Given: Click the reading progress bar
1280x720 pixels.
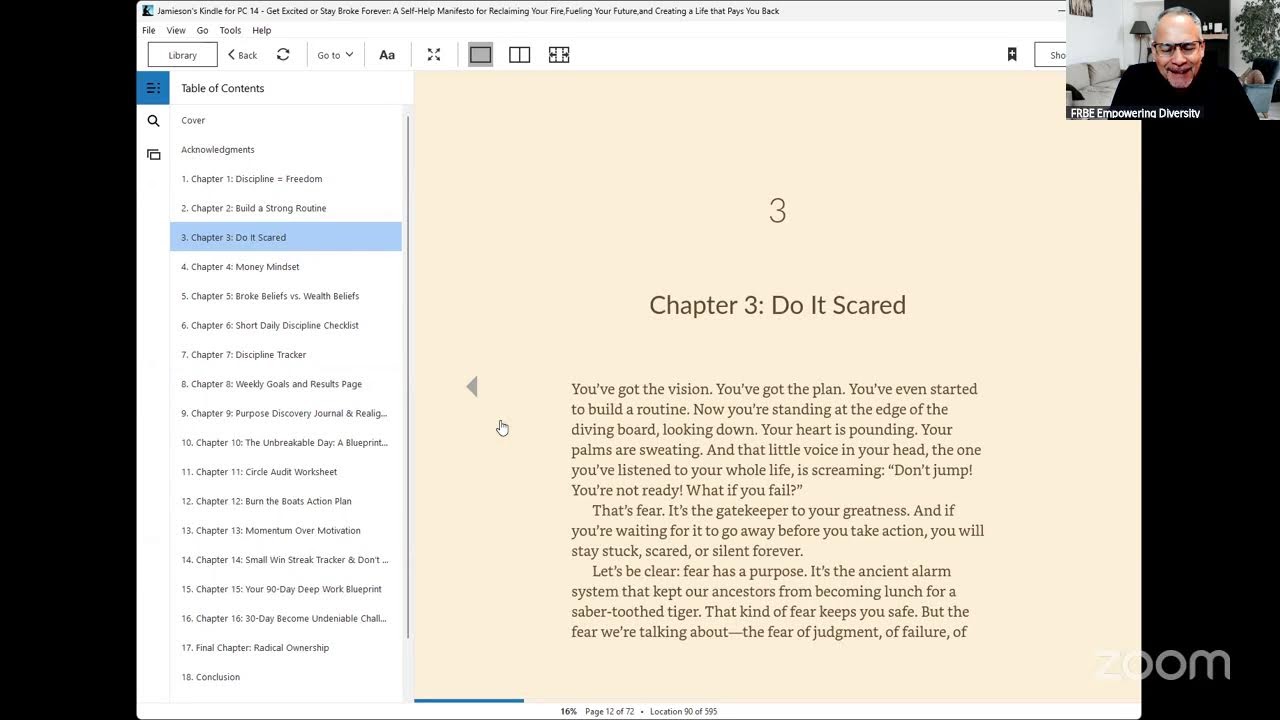Looking at the screenshot, I should click(777, 700).
